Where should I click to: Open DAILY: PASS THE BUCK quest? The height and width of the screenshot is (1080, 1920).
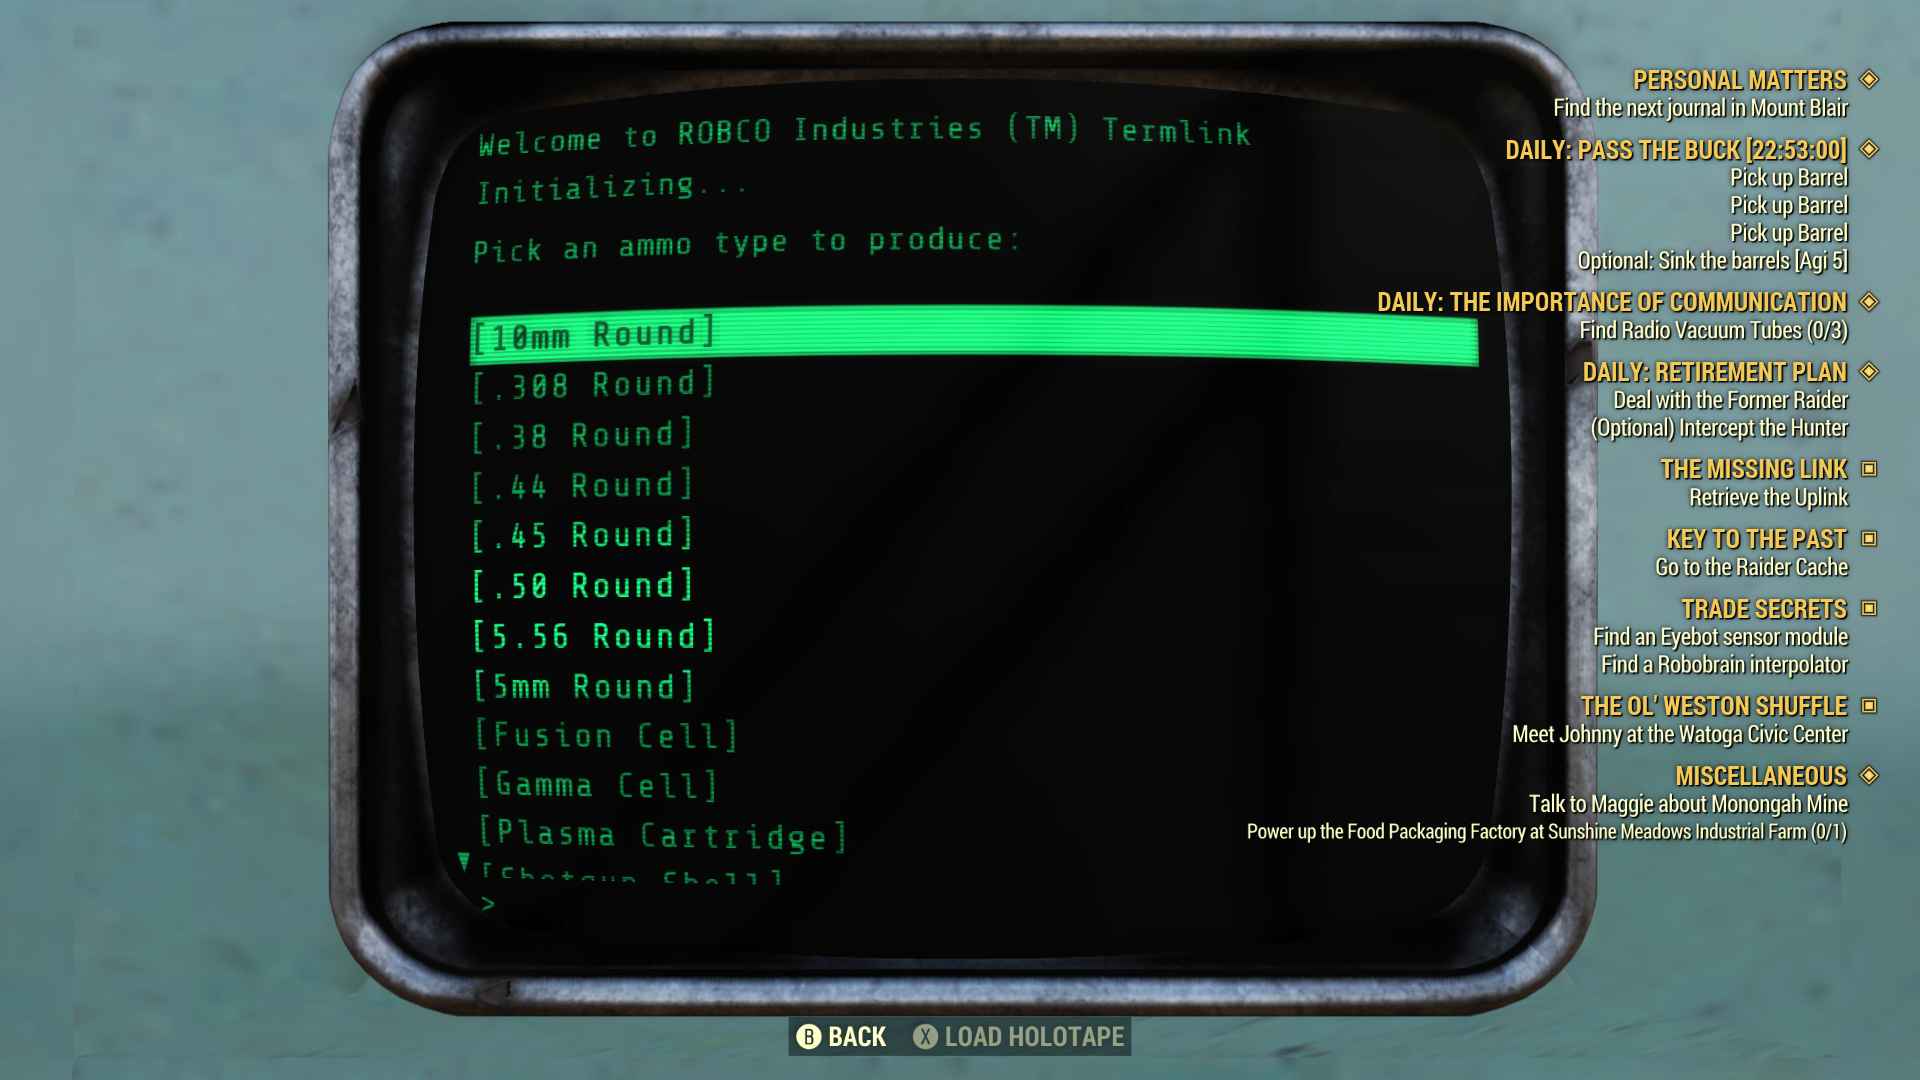[x=1675, y=149]
